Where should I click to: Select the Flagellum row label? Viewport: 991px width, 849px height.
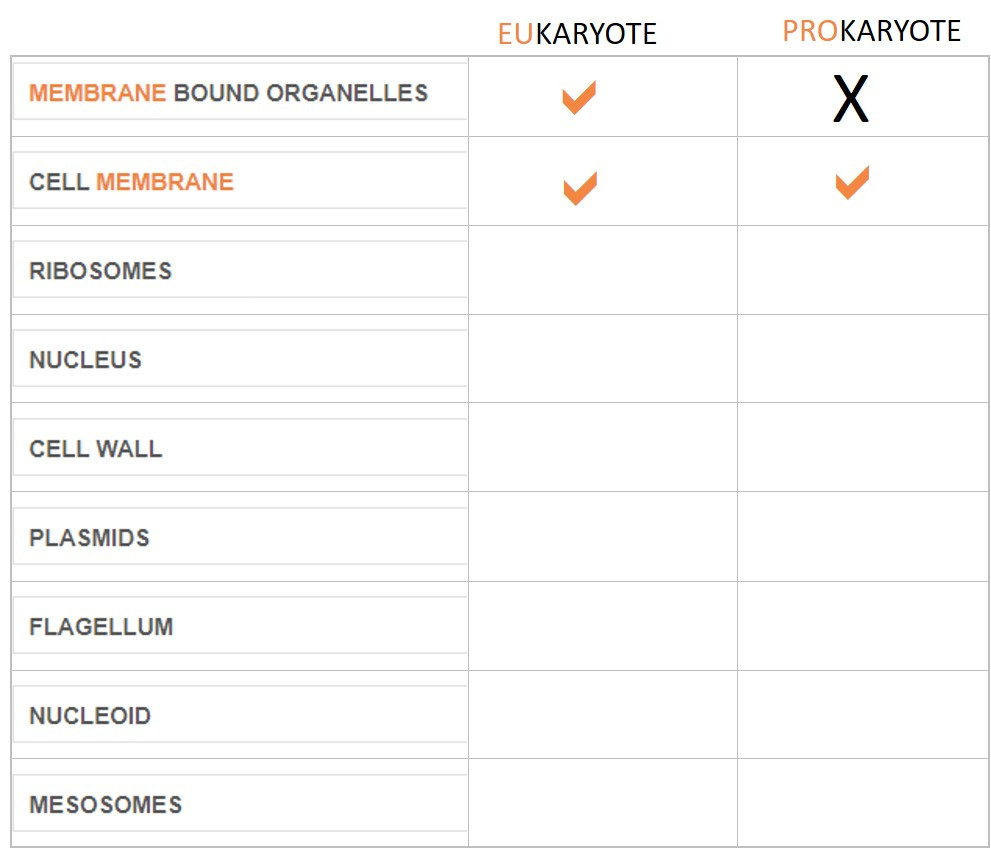click(x=101, y=627)
